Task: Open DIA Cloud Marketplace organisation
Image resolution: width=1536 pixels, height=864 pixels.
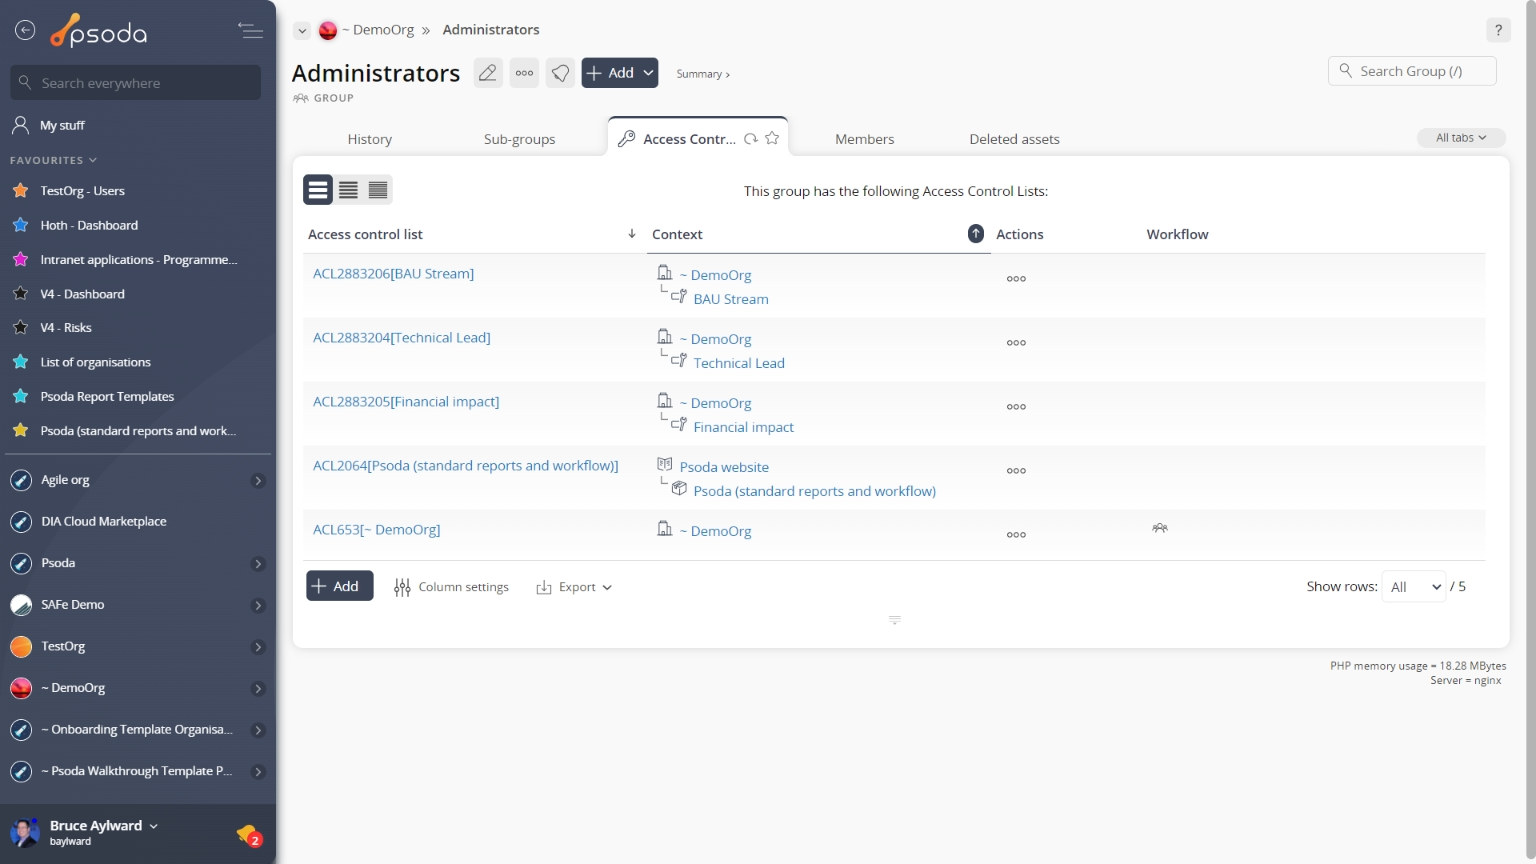Action: pos(104,521)
